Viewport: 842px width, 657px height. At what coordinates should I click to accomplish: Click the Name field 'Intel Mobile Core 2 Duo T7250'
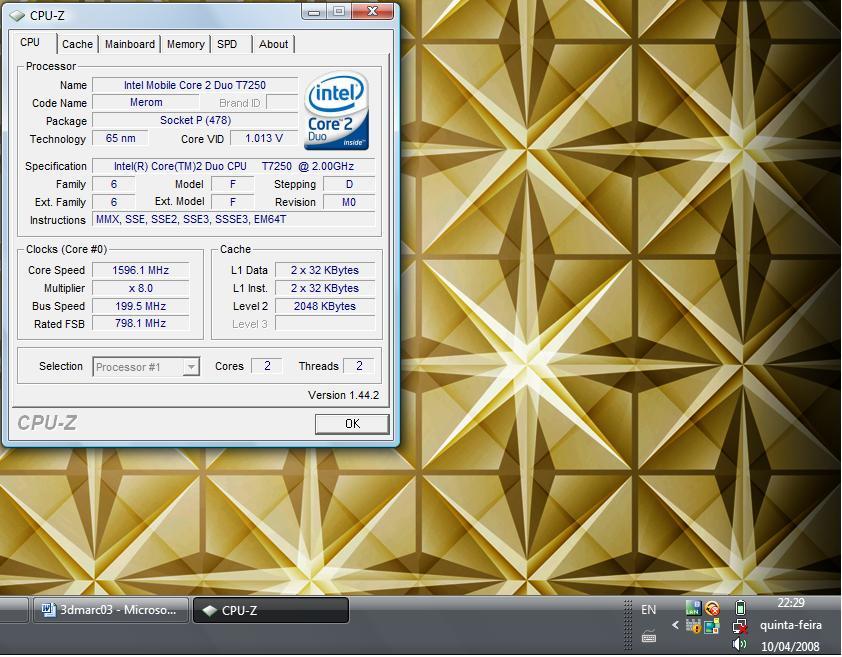[195, 85]
